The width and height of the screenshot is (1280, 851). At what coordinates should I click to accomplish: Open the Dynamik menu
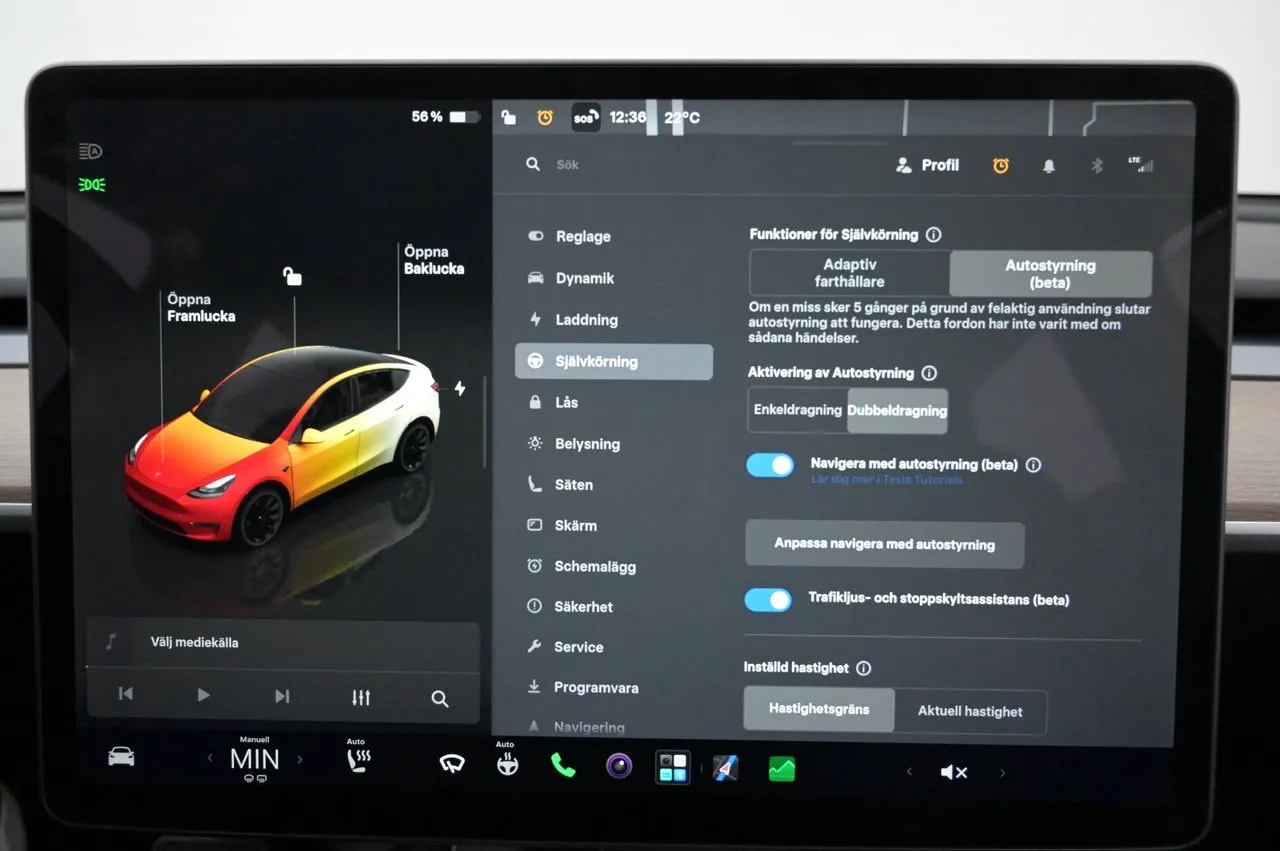[x=612, y=279]
